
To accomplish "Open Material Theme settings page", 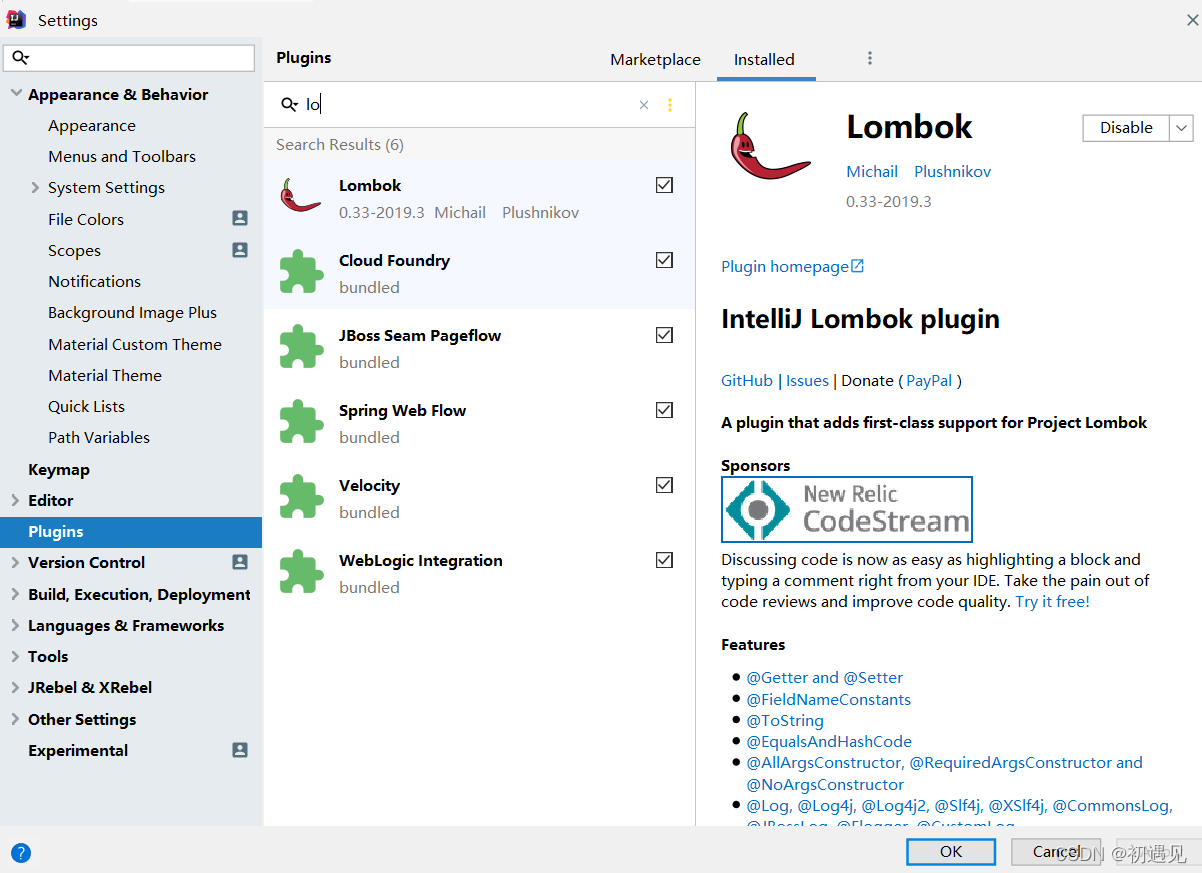I will 105,375.
